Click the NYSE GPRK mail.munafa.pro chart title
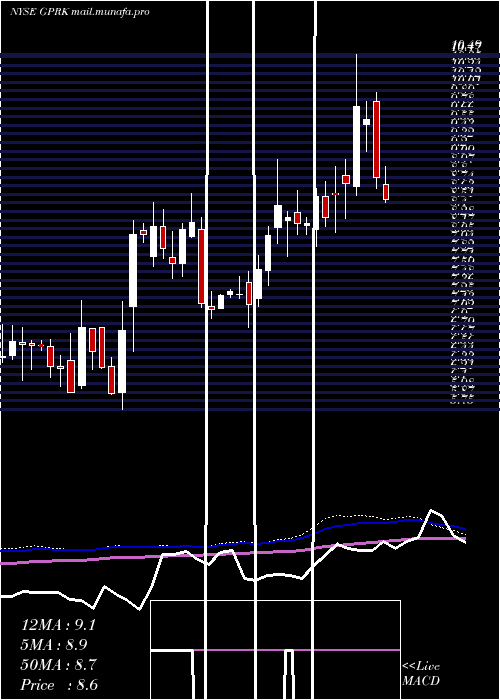This screenshot has width=500, height=700. pyautogui.click(x=79, y=12)
